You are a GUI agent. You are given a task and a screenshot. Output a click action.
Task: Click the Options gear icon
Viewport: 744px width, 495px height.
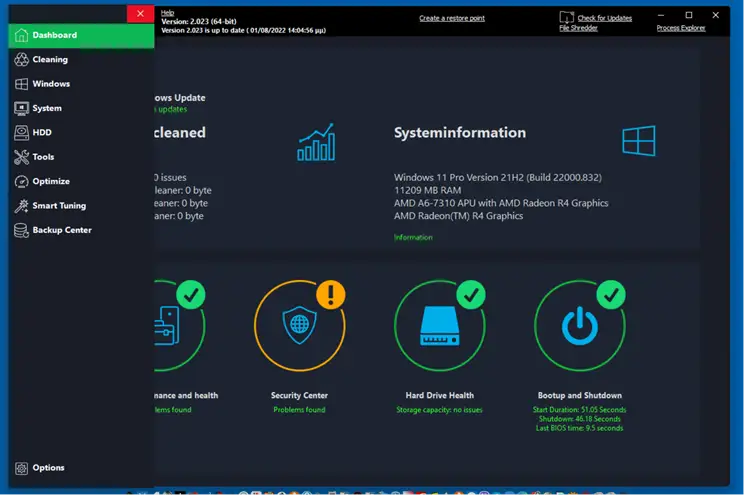pos(21,468)
